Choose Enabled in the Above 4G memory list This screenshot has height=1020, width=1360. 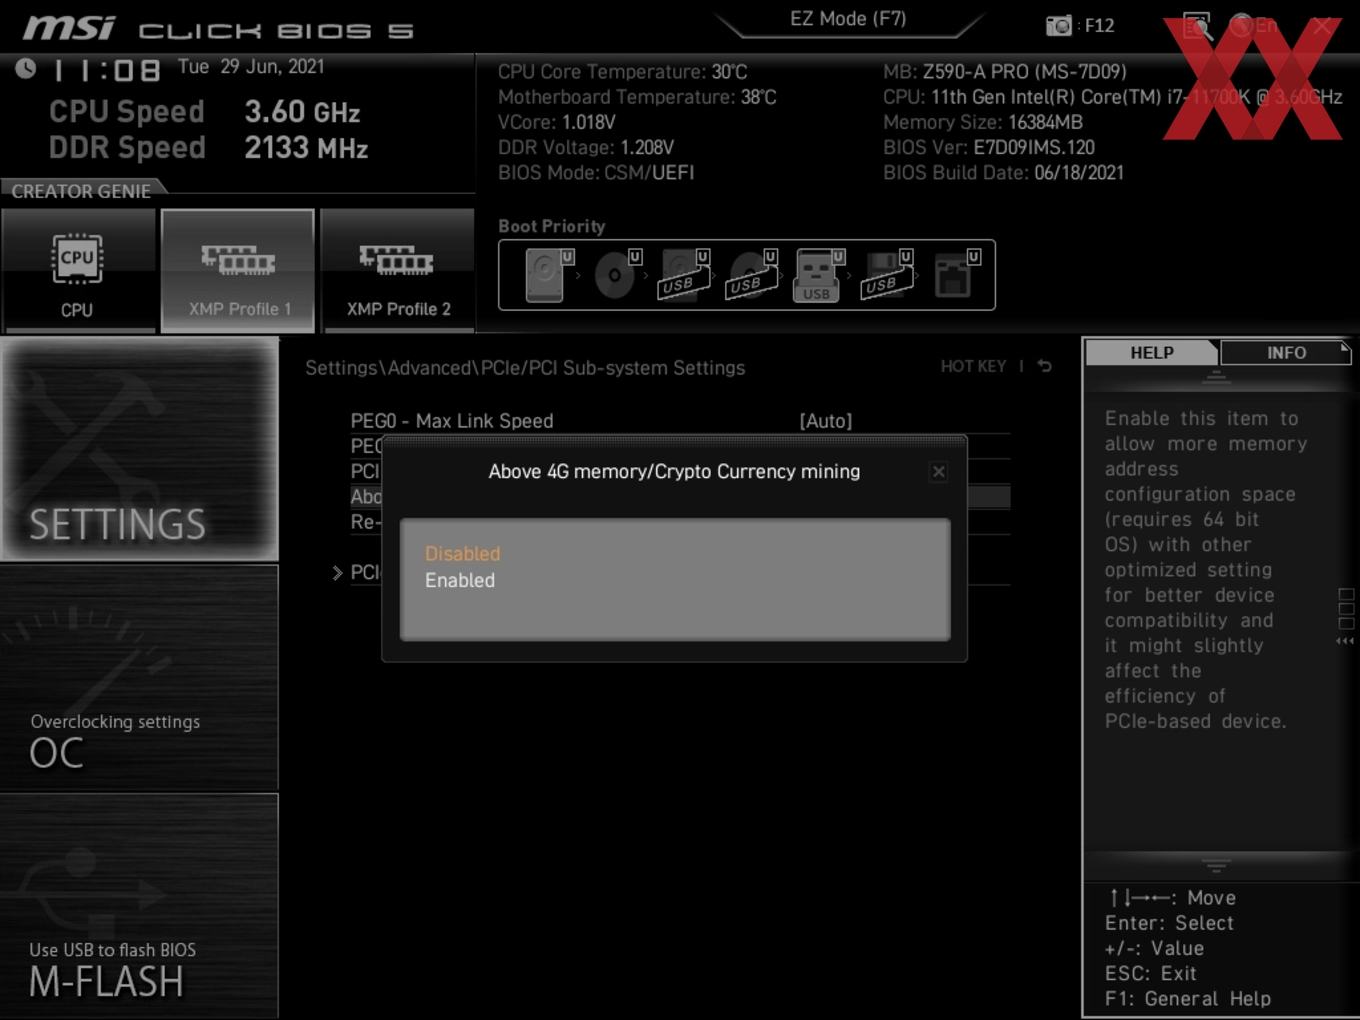(460, 580)
